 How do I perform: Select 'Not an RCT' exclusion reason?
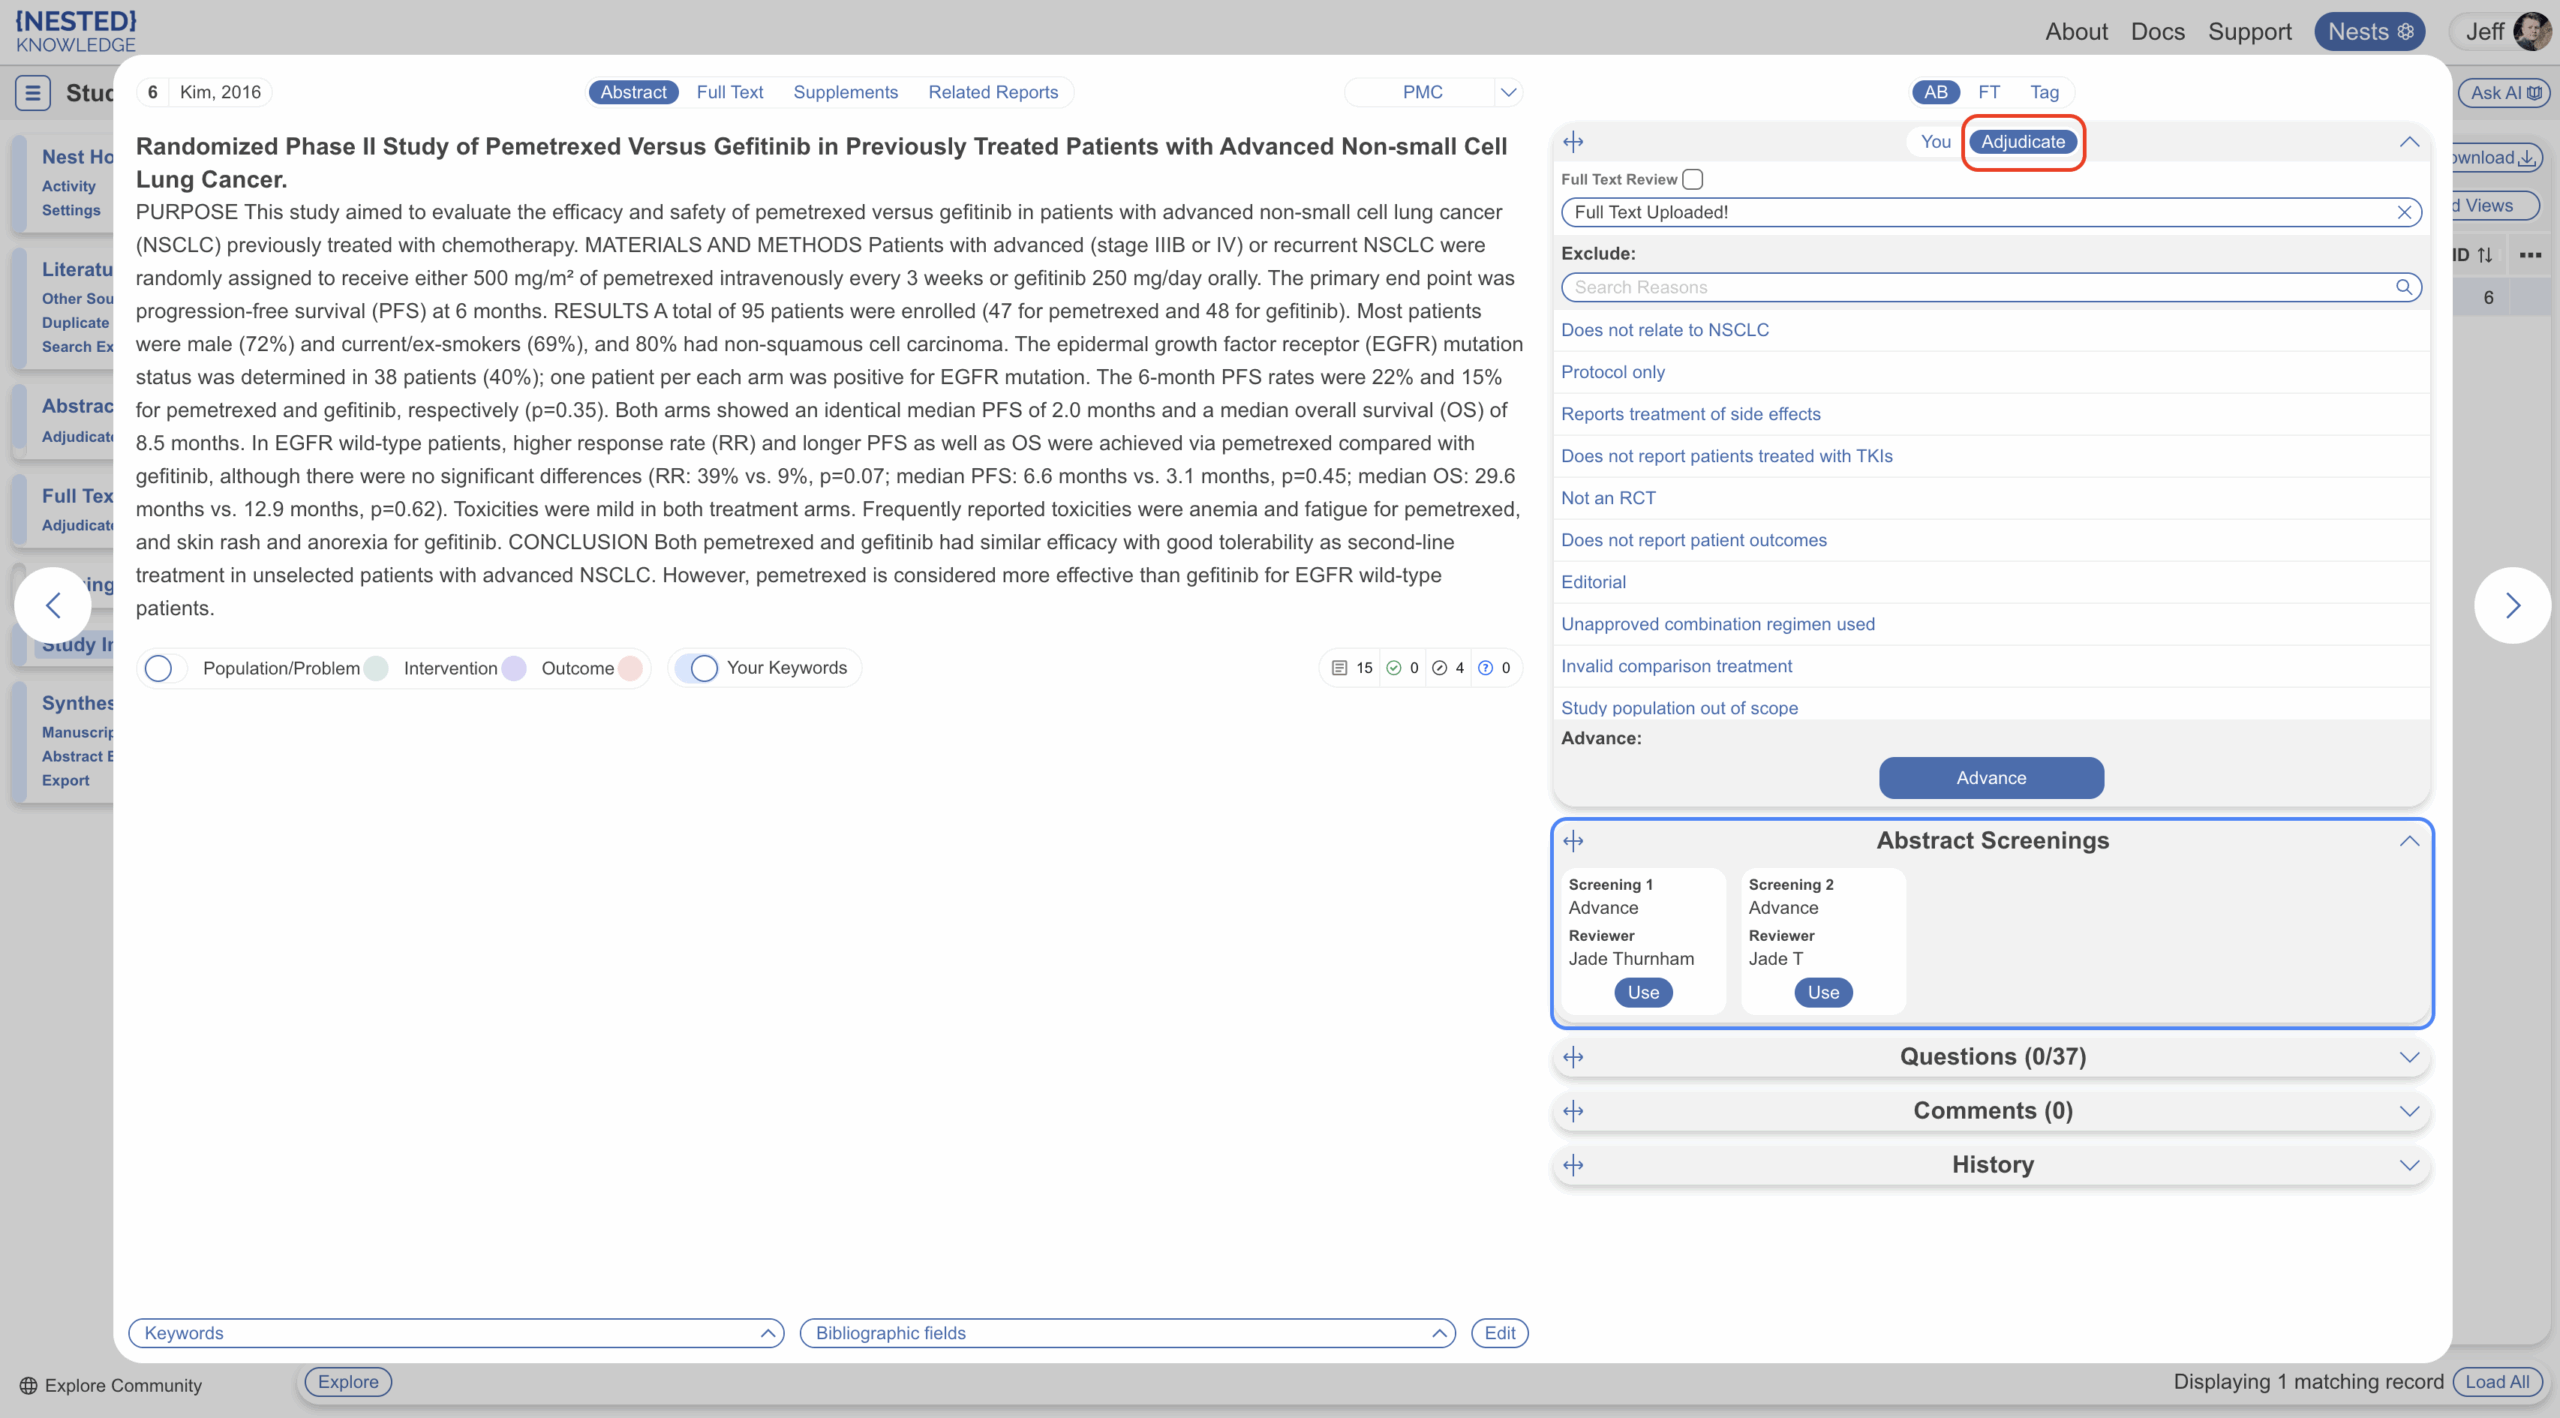(x=1608, y=498)
